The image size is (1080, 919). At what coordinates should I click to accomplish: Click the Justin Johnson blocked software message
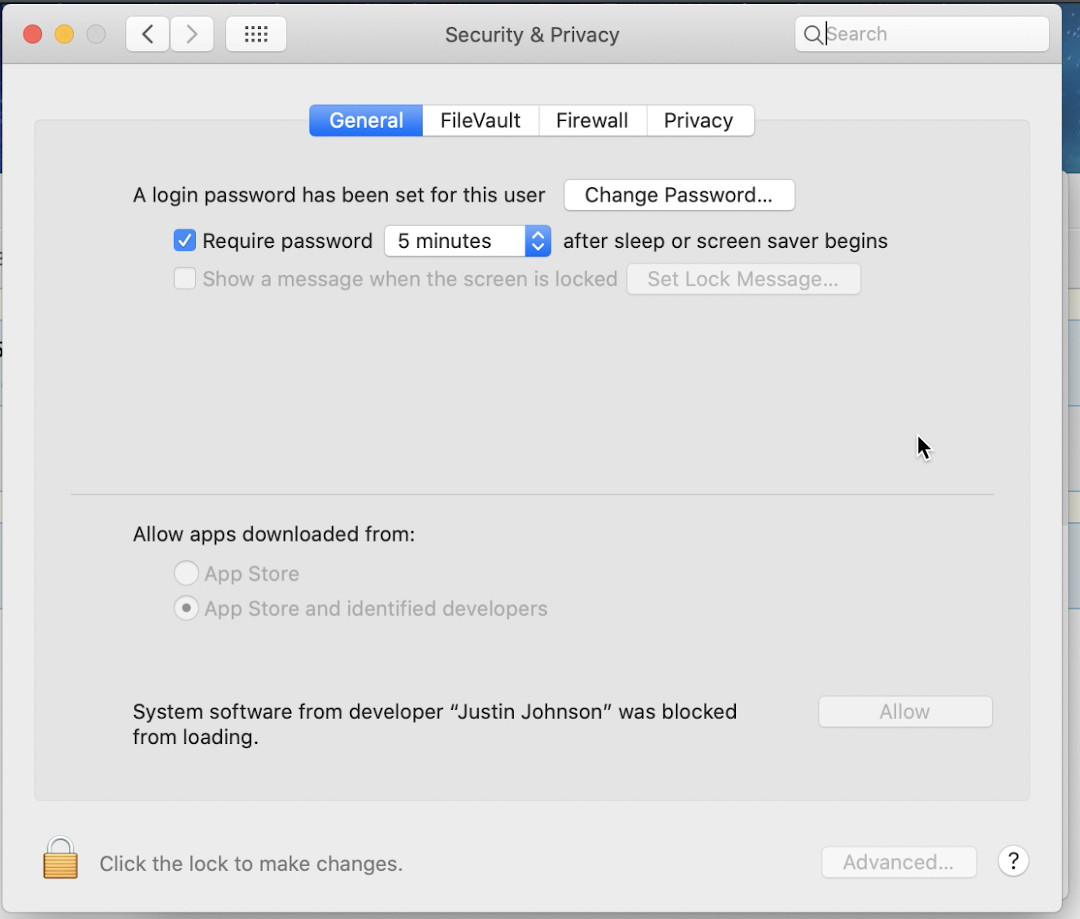pos(435,724)
